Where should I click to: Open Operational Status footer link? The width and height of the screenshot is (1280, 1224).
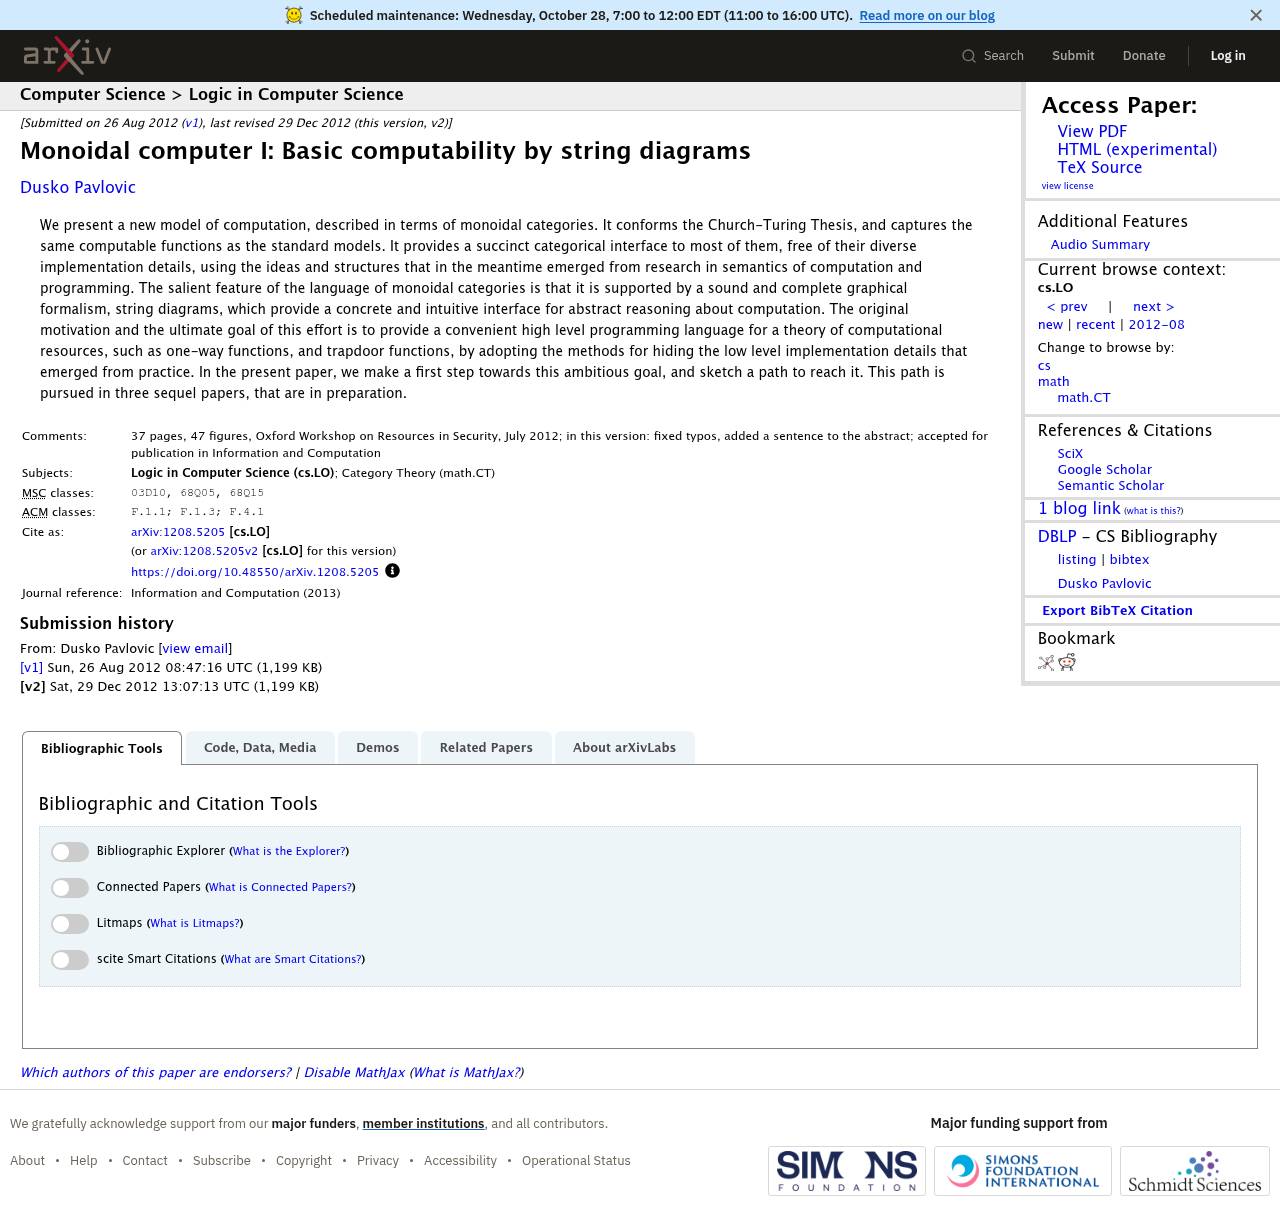(x=576, y=1161)
